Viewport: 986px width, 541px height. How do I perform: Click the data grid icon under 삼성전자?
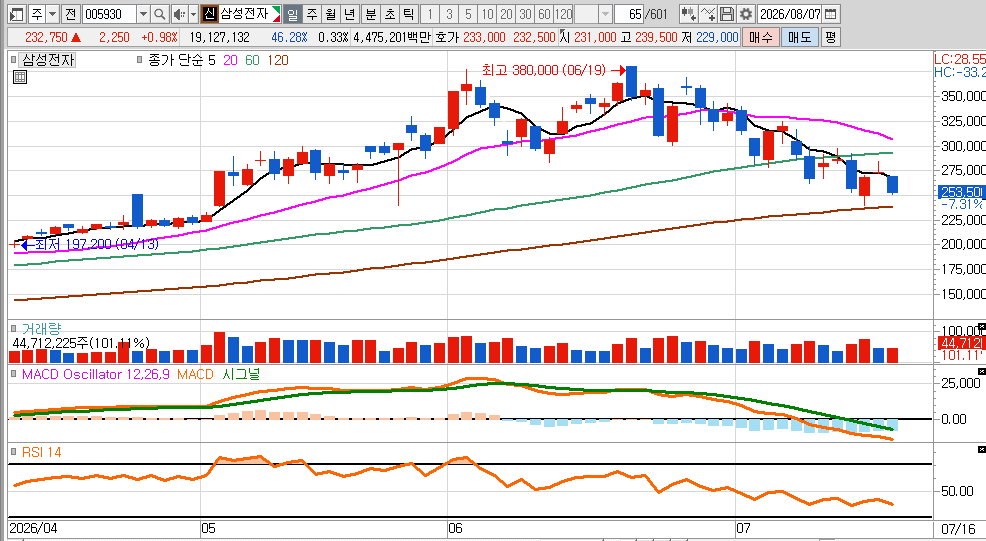tap(19, 77)
